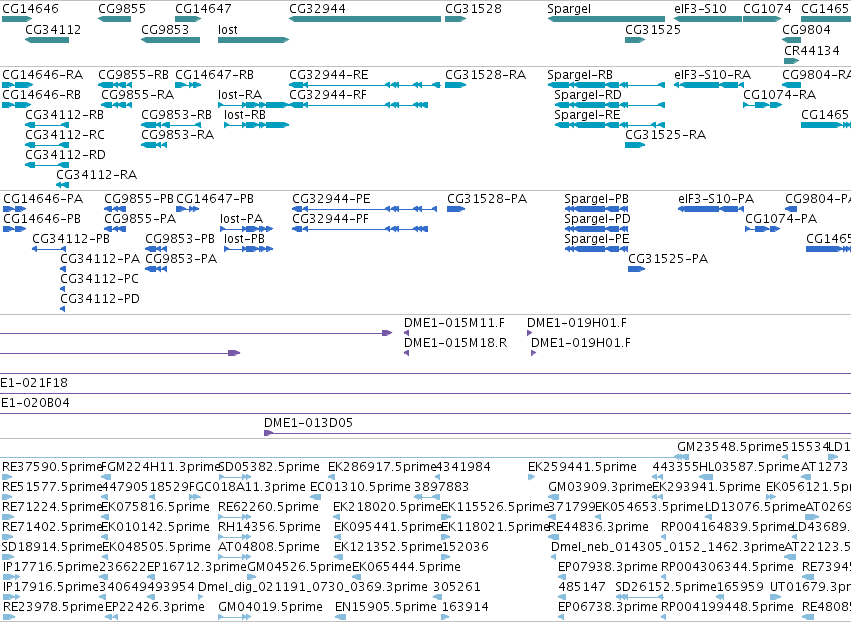Select the CG9804 gene name
Viewport: 851px width, 622px height.
click(x=806, y=29)
